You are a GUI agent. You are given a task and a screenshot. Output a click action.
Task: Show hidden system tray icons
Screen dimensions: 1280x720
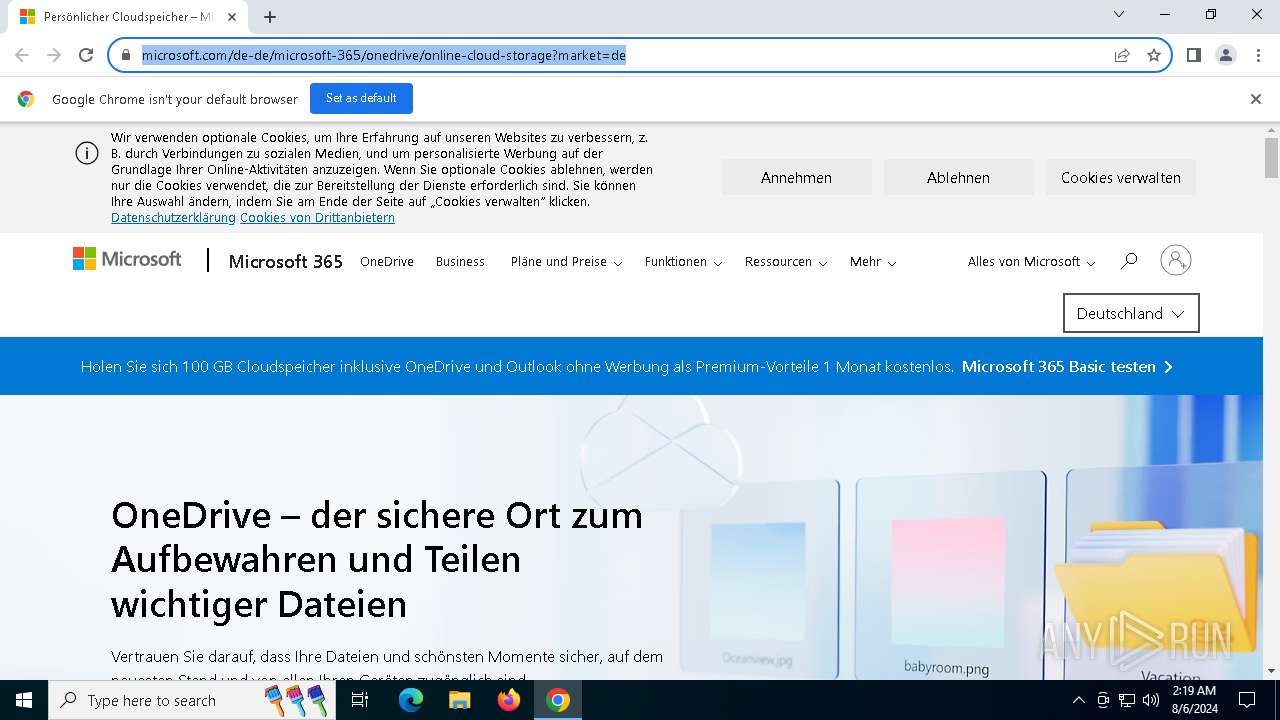pyautogui.click(x=1078, y=700)
